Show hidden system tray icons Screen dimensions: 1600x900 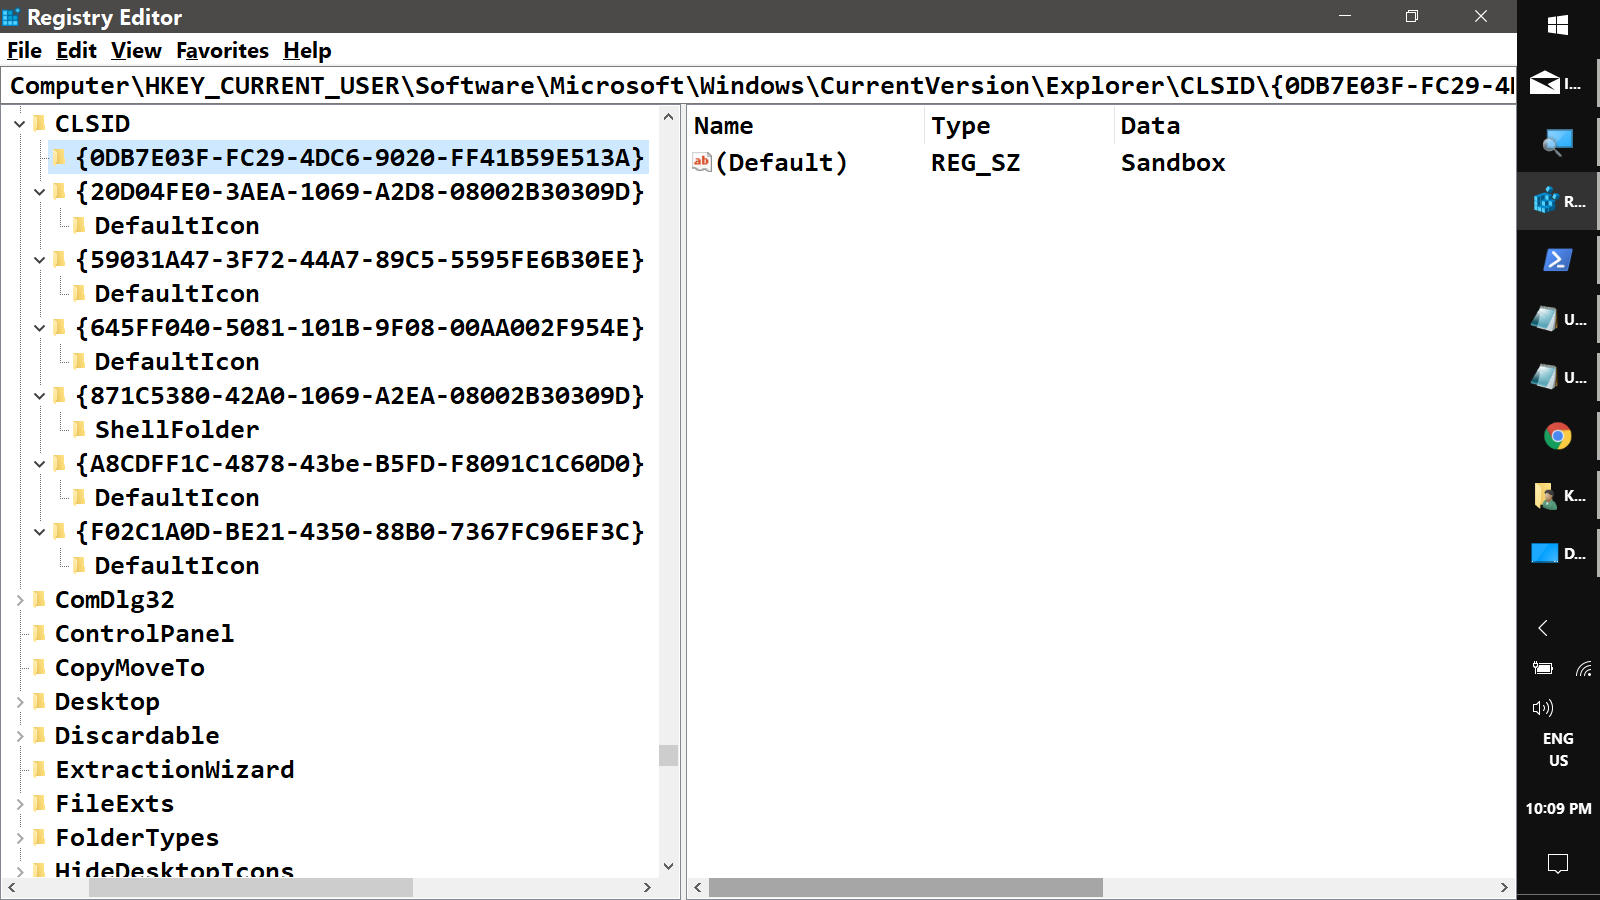click(x=1543, y=628)
